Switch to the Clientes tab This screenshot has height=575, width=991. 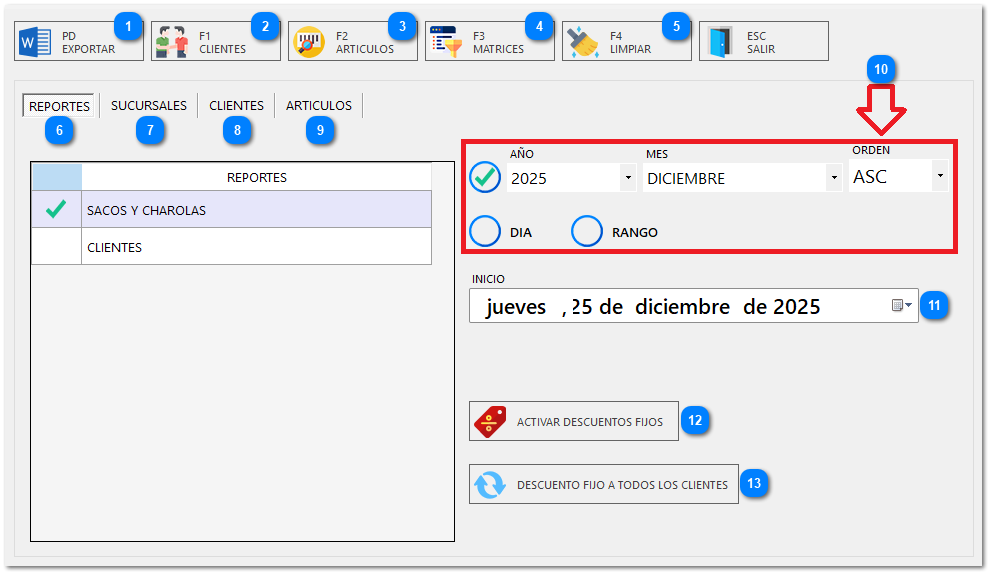point(236,106)
